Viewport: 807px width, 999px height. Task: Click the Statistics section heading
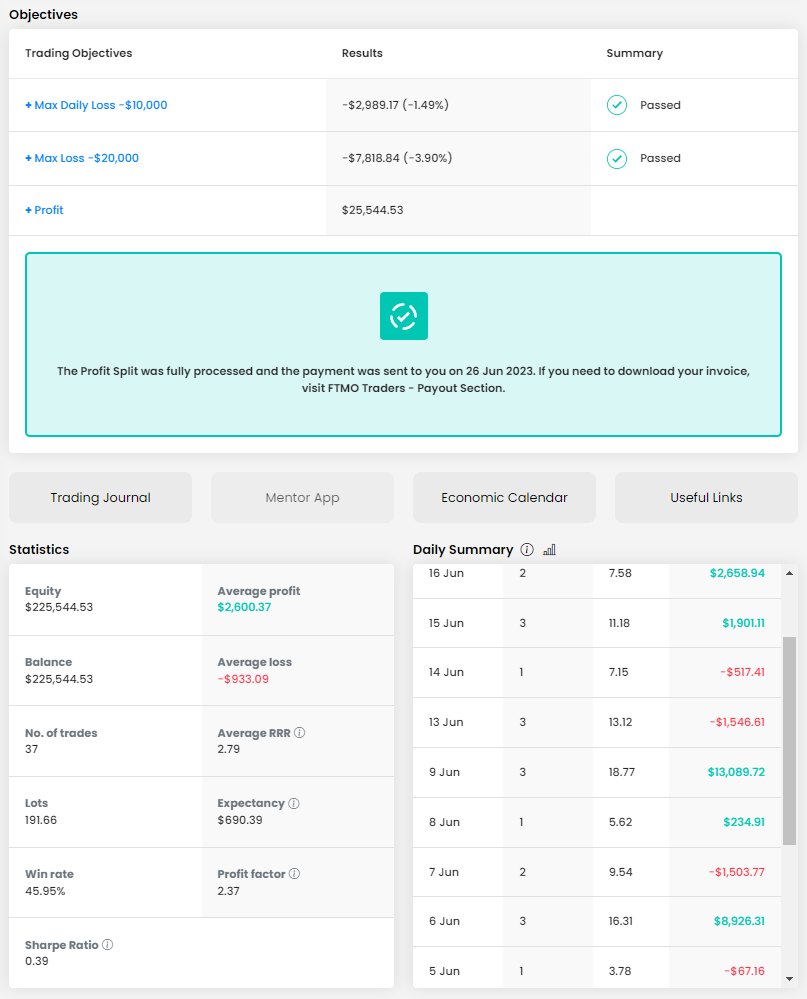[x=39, y=549]
